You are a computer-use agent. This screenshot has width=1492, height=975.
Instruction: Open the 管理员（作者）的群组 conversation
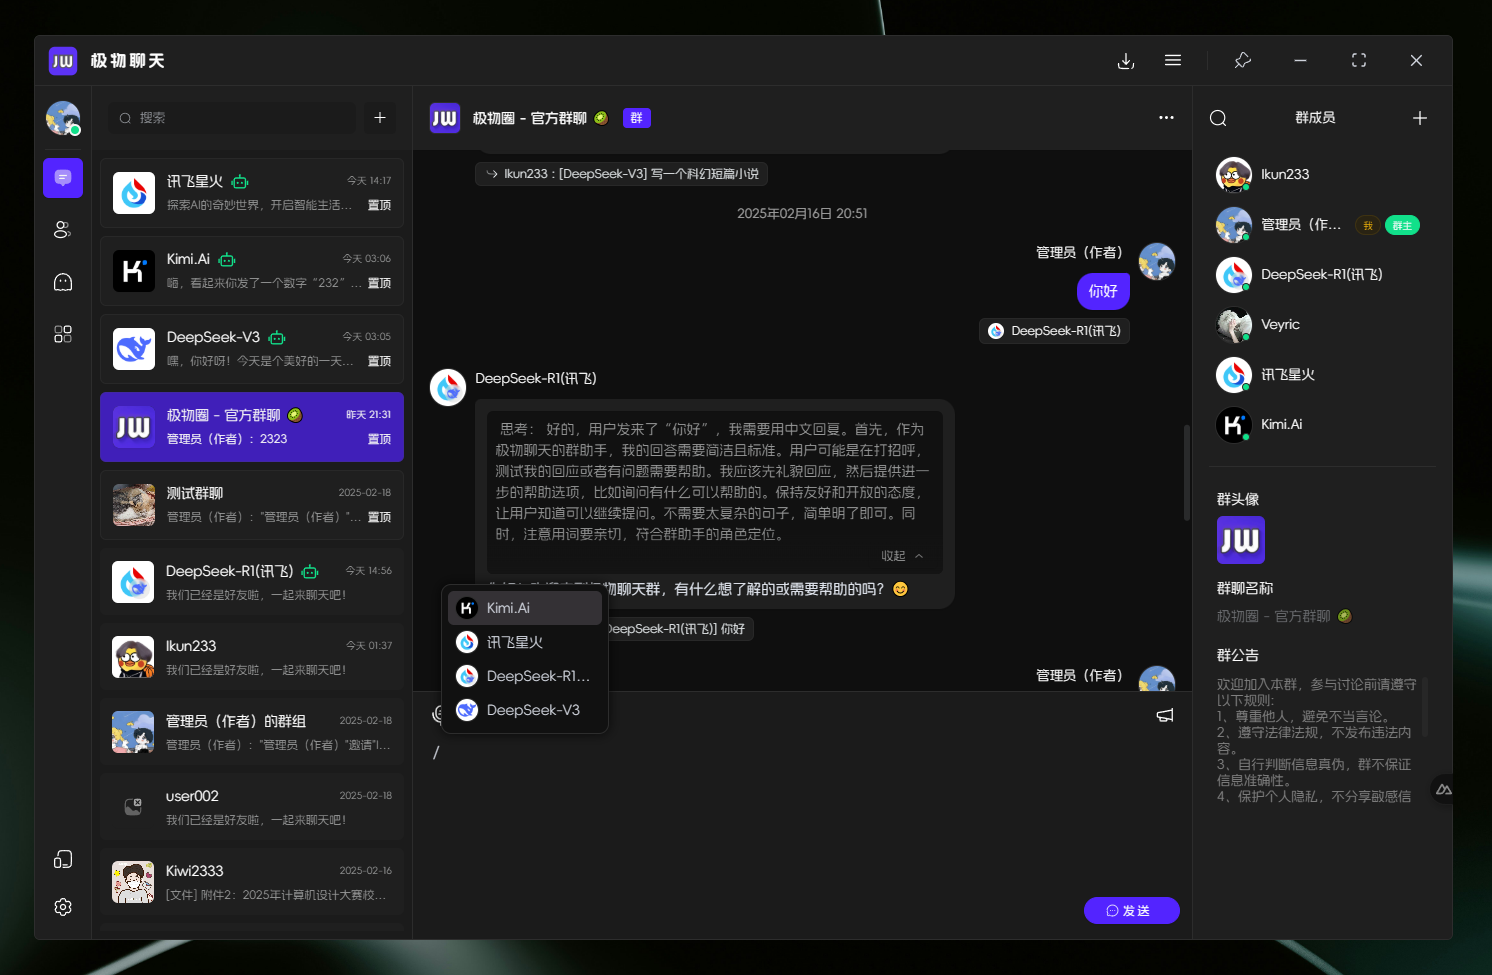[x=252, y=732]
